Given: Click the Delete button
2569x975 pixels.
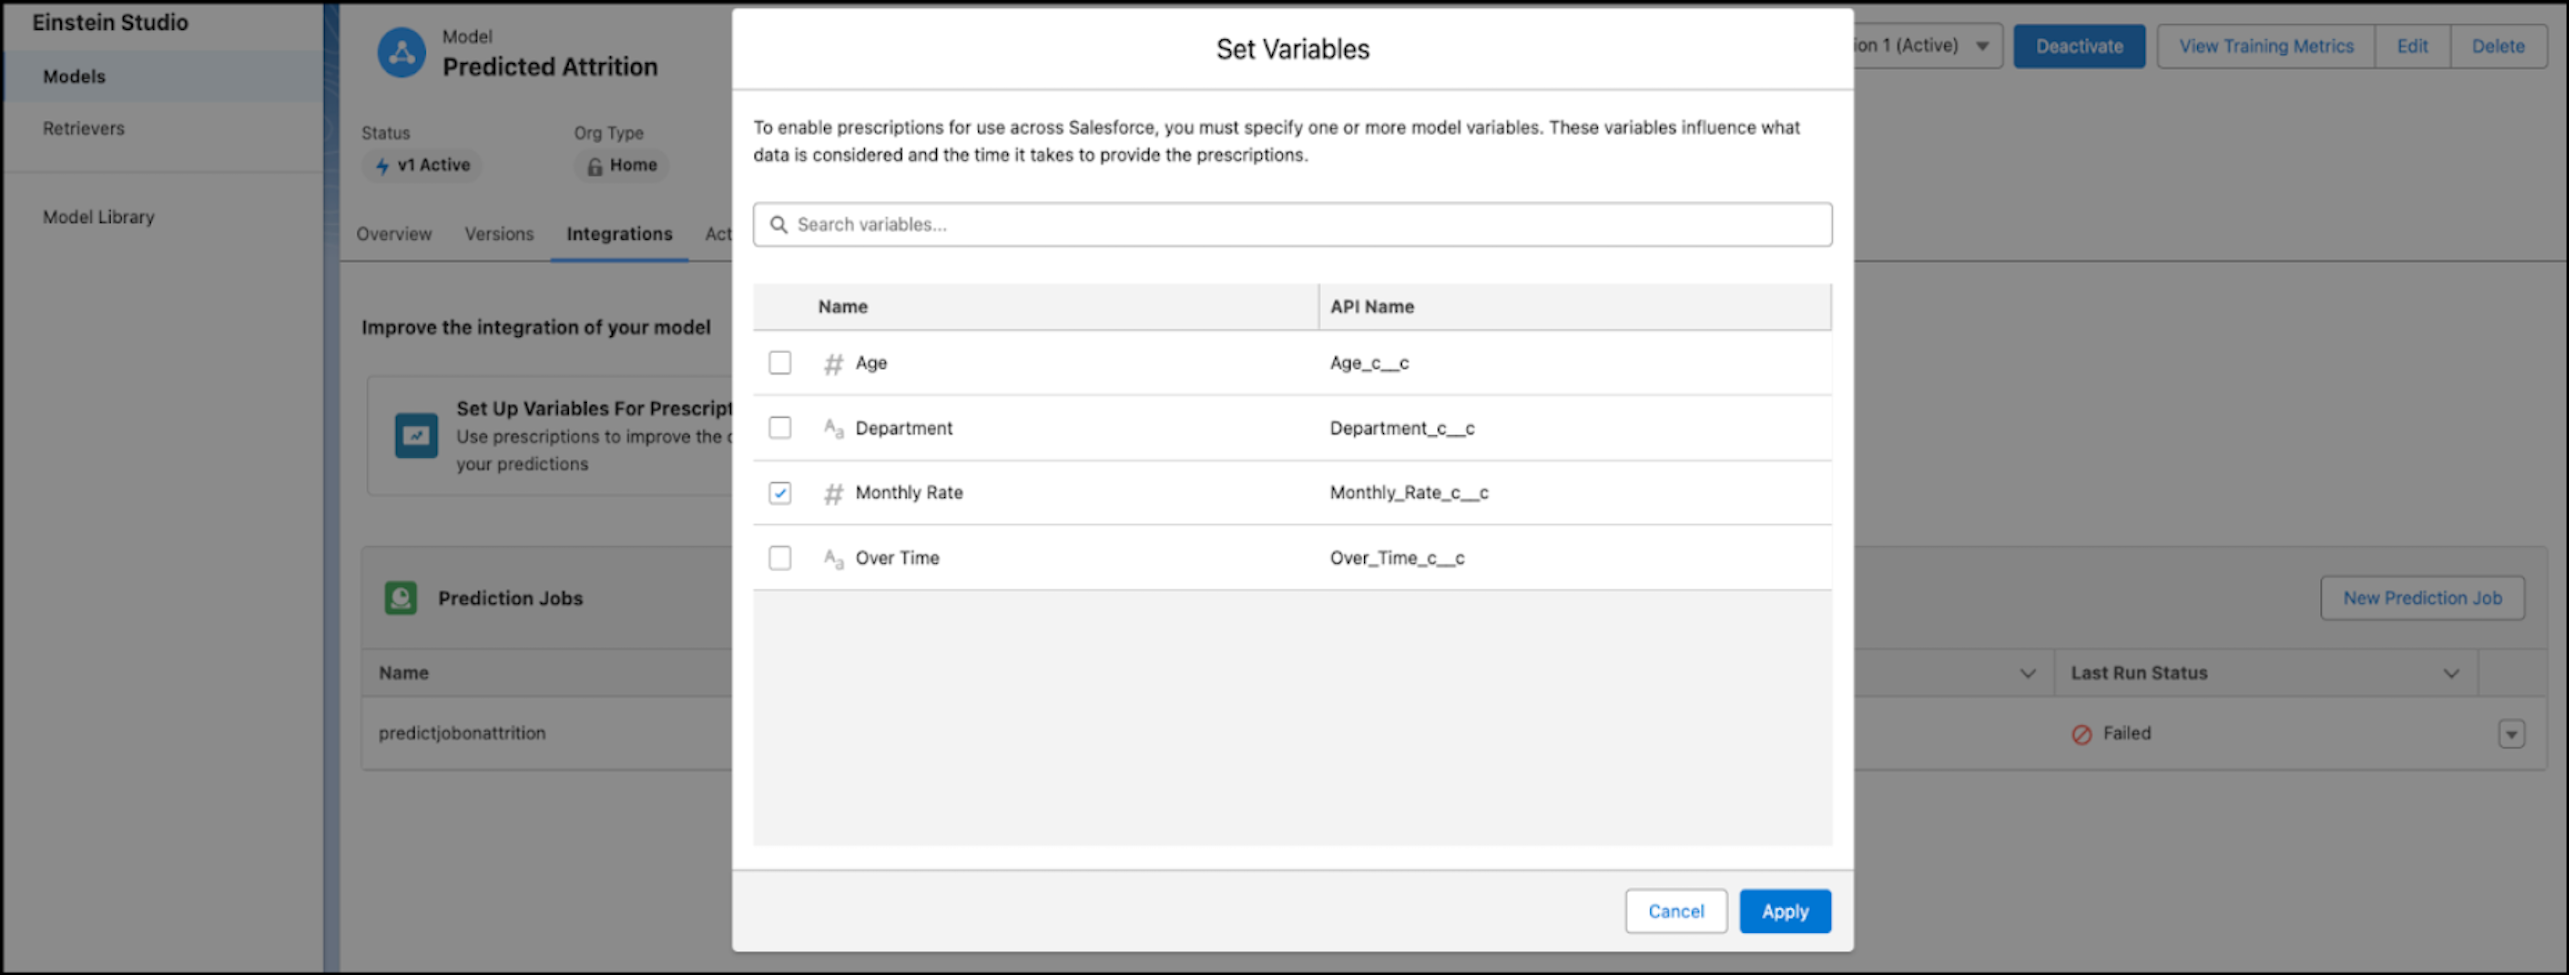Looking at the screenshot, I should [2498, 46].
